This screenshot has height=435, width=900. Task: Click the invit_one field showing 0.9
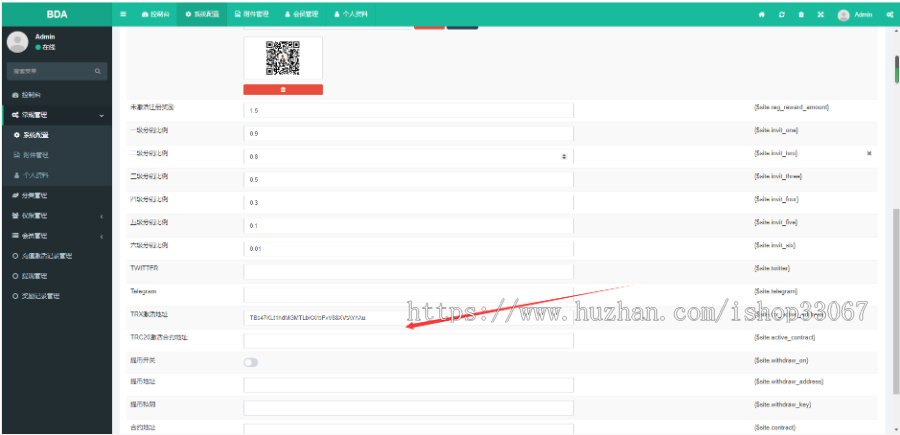tap(408, 133)
